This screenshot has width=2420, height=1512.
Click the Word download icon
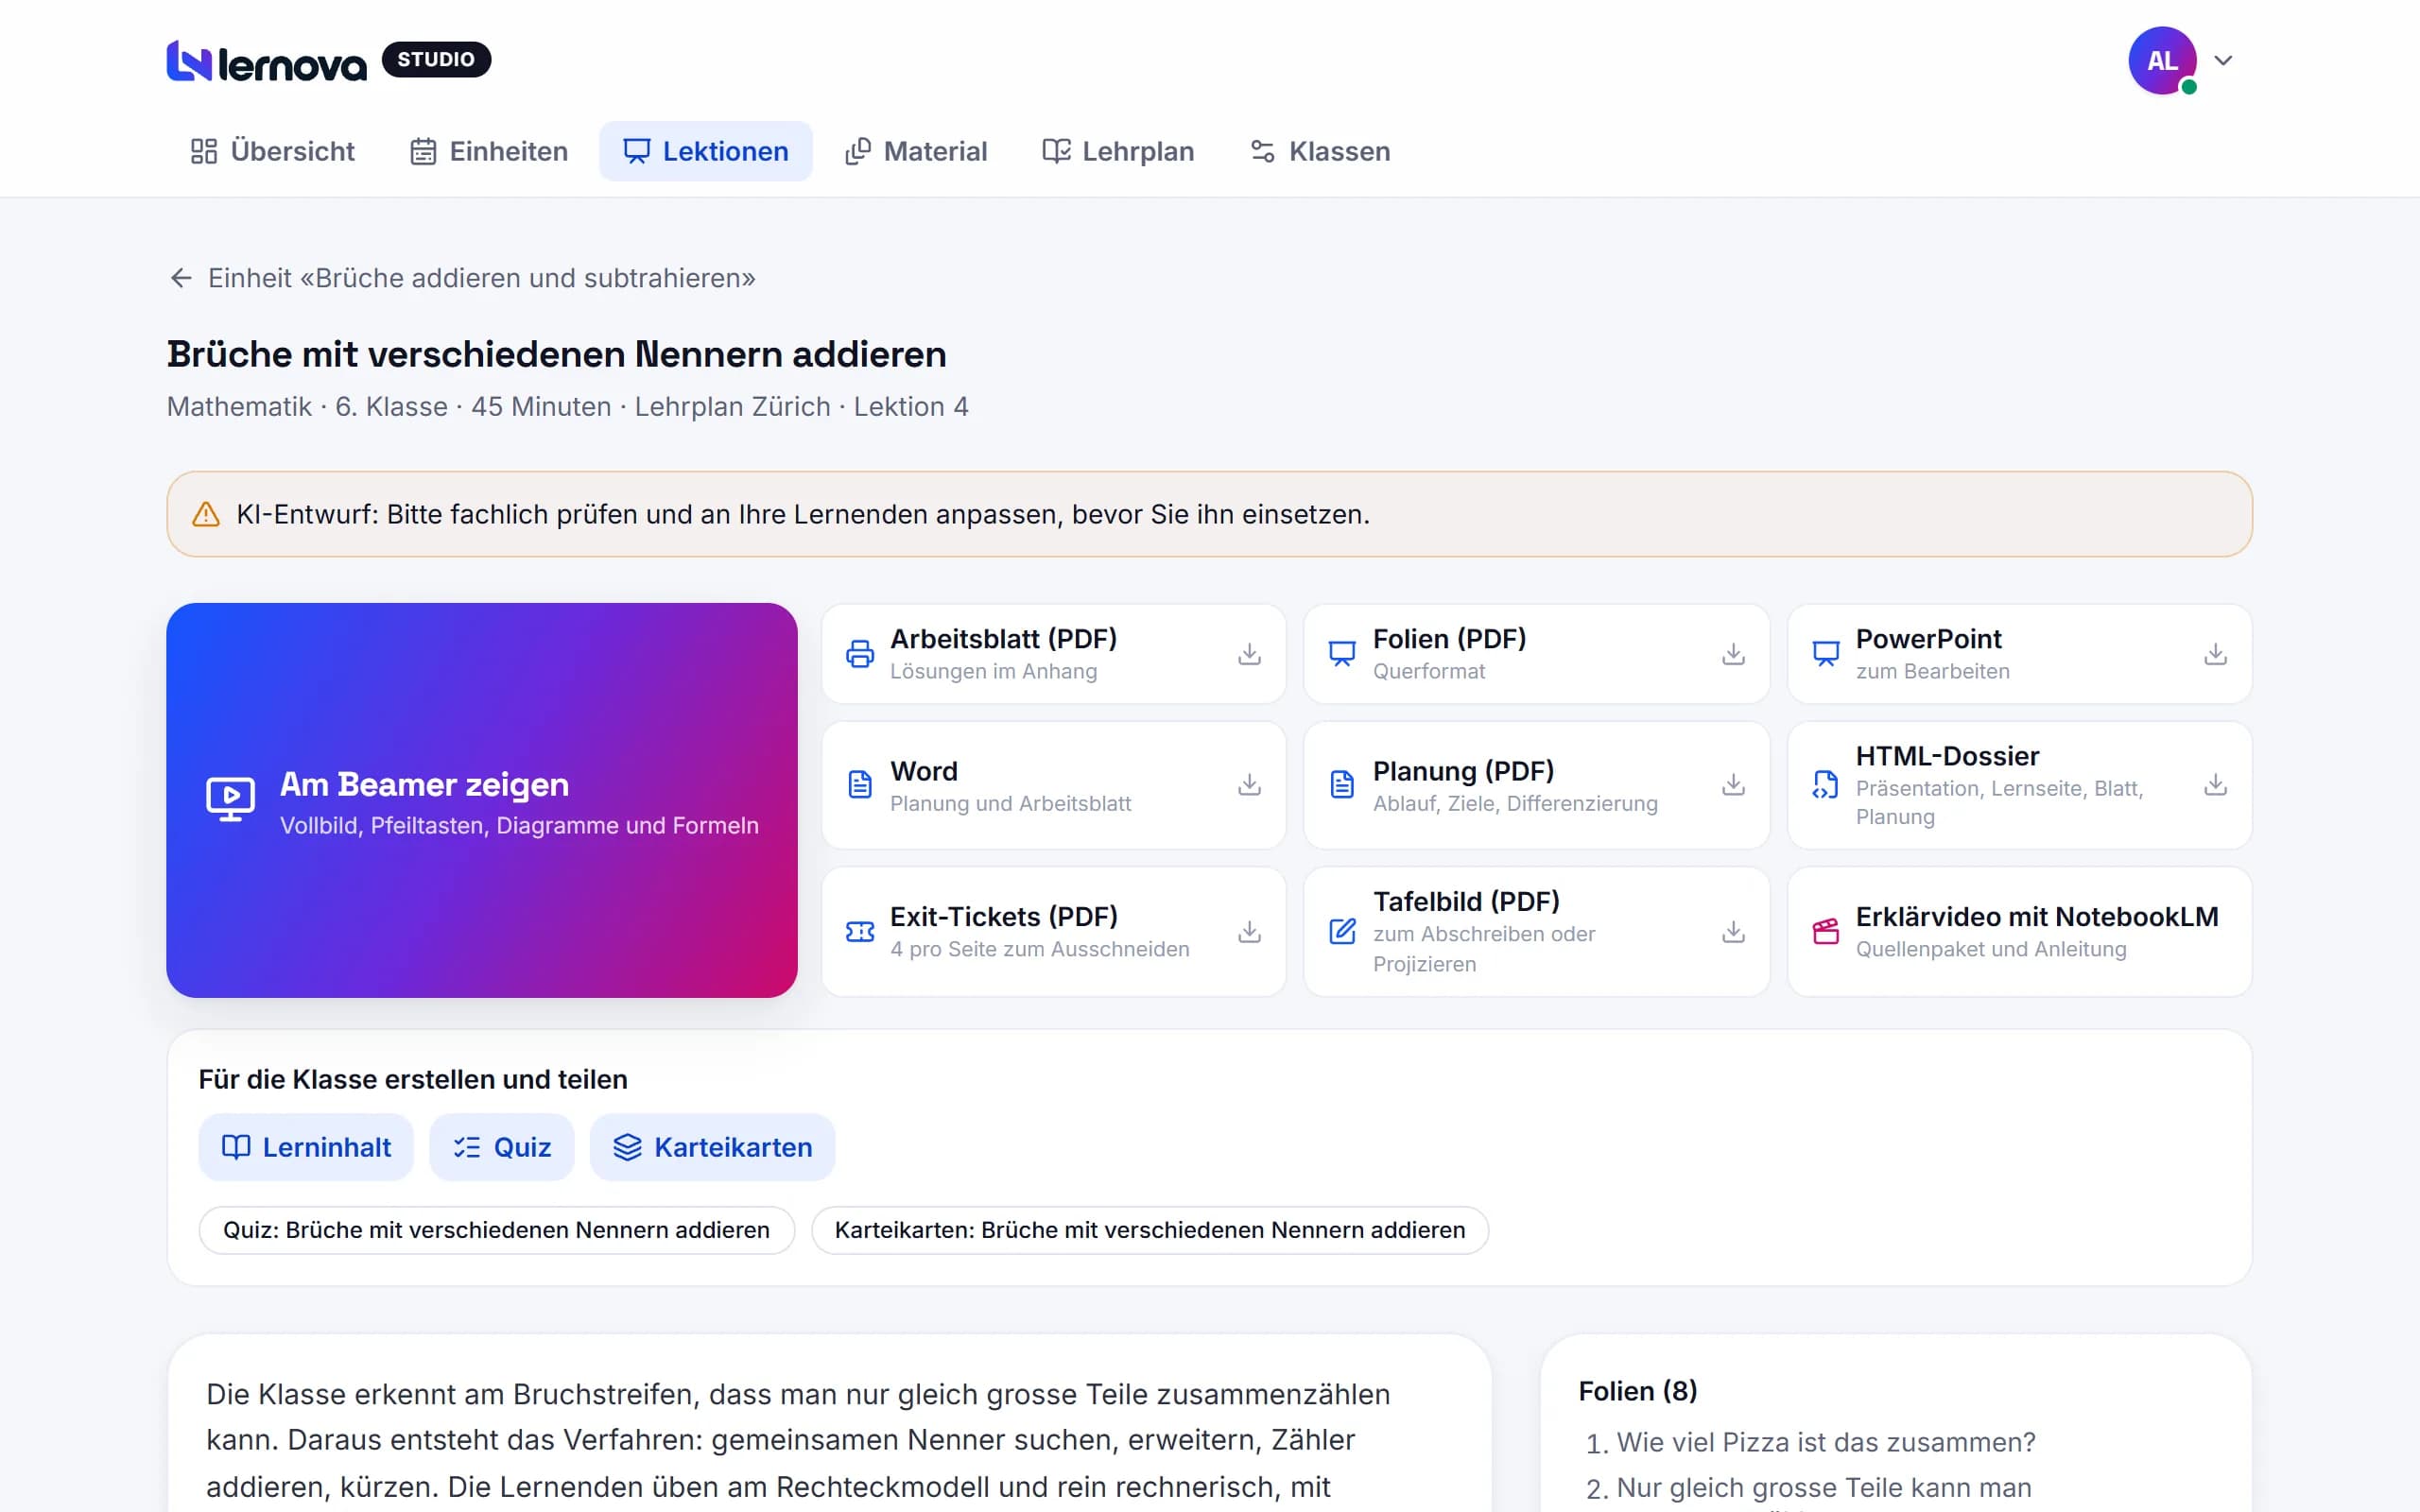1249,785
